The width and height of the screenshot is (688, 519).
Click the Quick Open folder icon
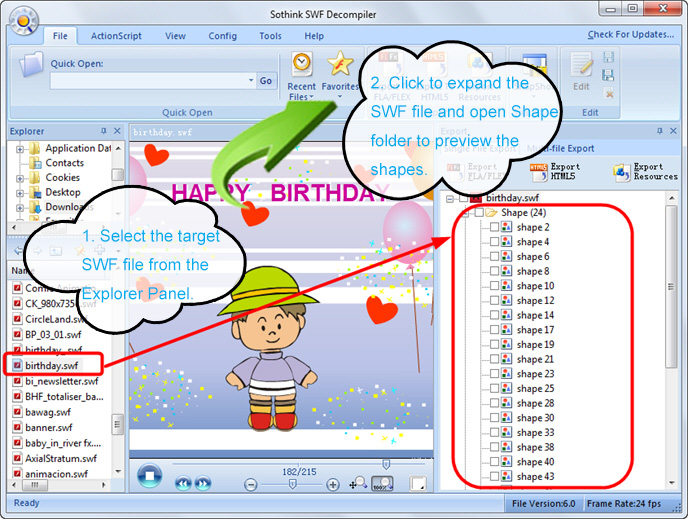(x=32, y=64)
